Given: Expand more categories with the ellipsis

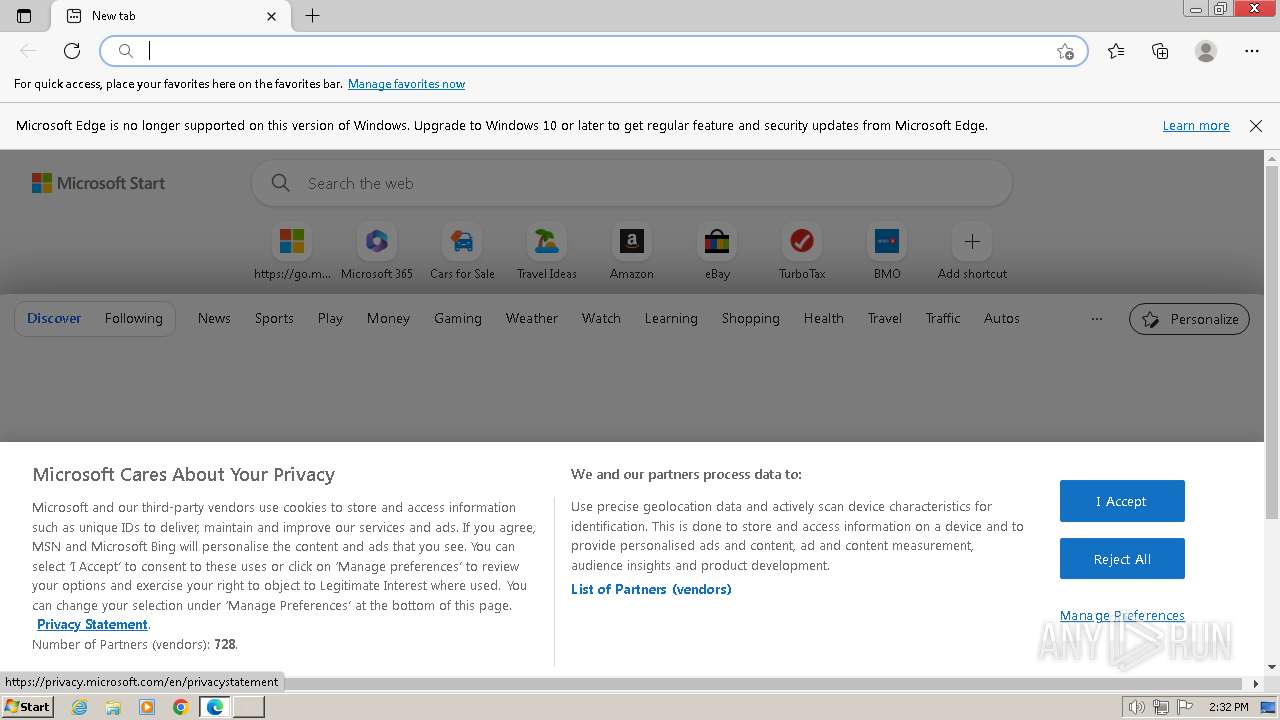Looking at the screenshot, I should coord(1097,319).
